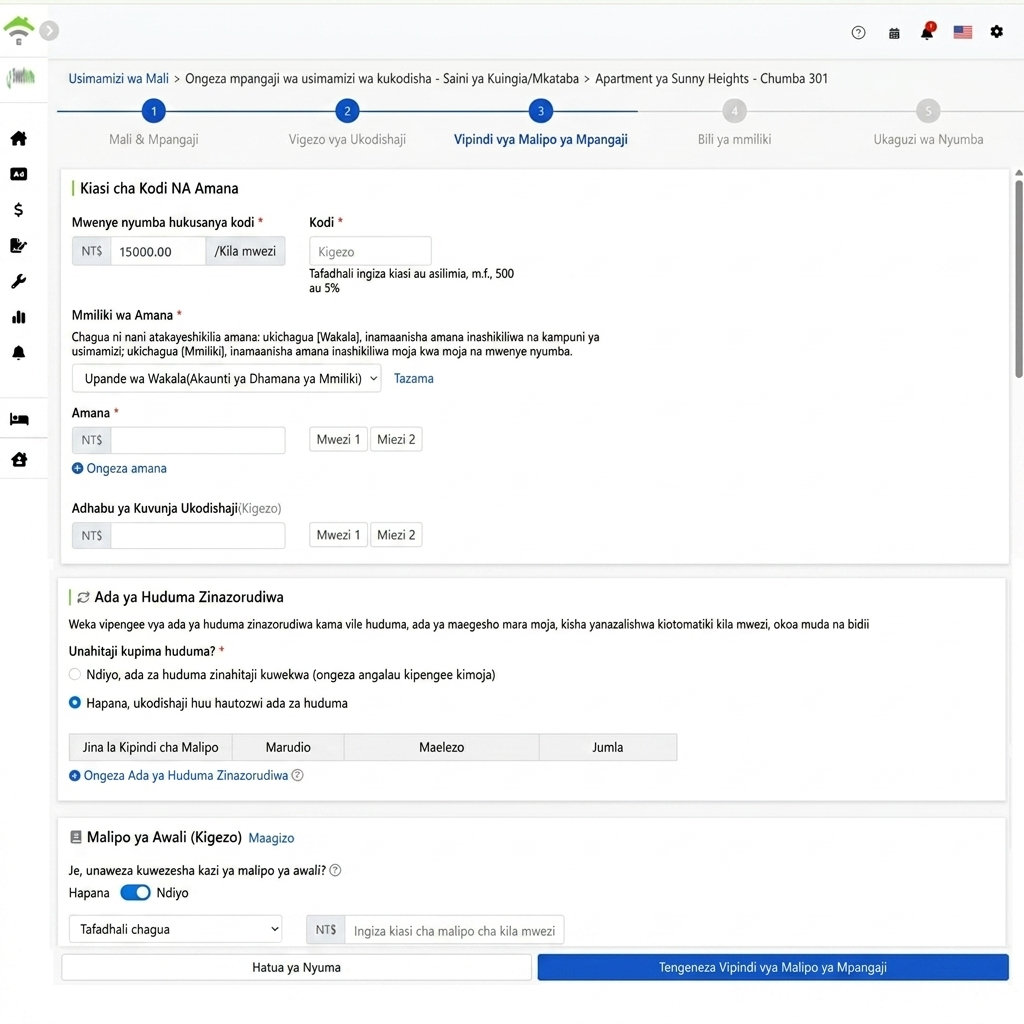Open the Maagizo link
Image resolution: width=1024 pixels, height=1024 pixels.
tap(271, 838)
